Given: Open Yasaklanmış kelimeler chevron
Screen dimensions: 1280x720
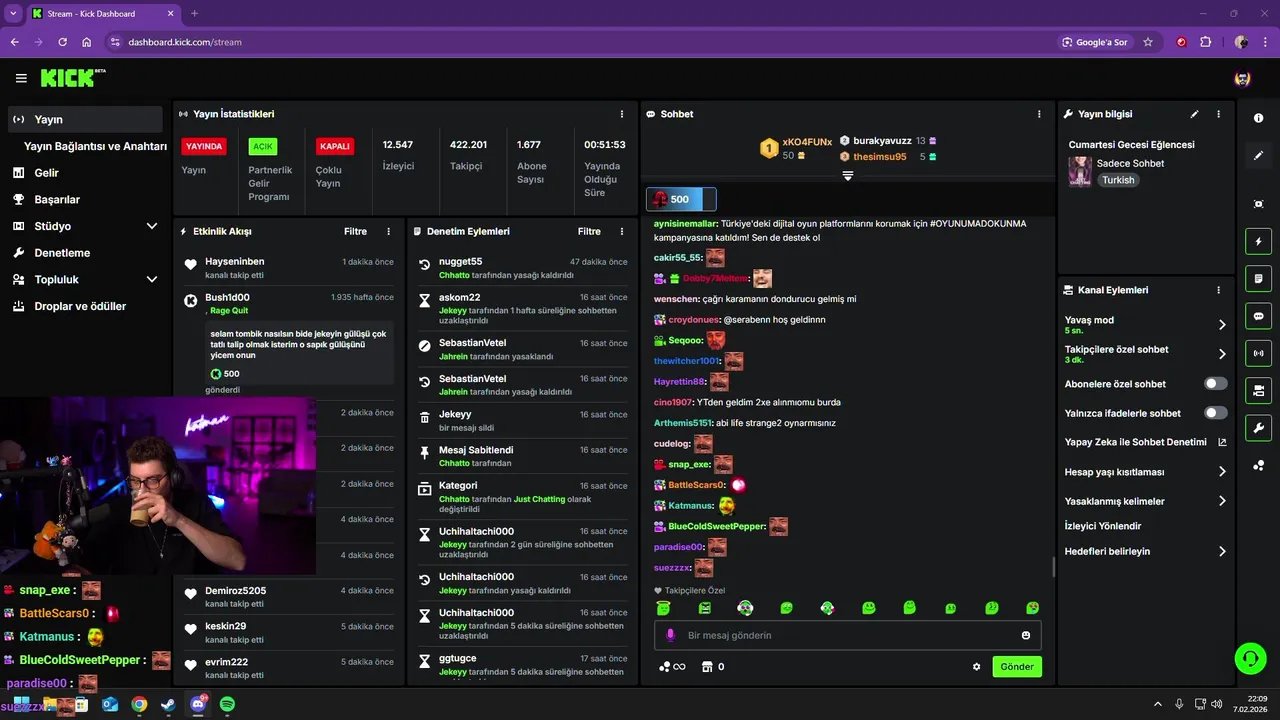Looking at the screenshot, I should coord(1222,501).
